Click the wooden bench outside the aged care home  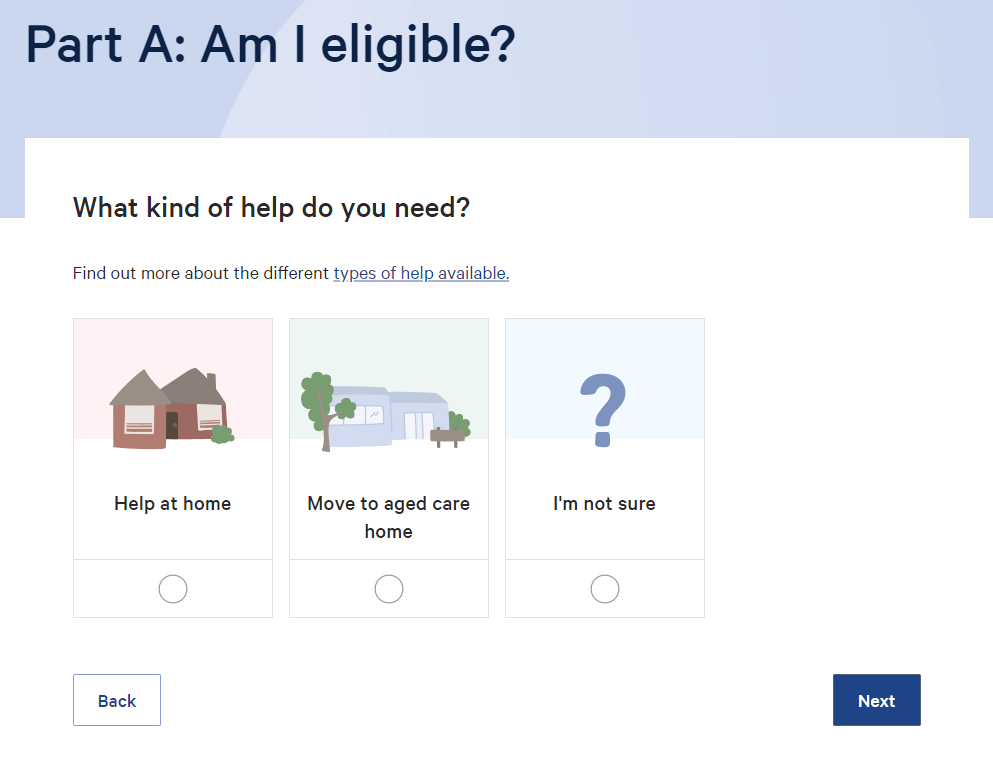click(x=447, y=436)
